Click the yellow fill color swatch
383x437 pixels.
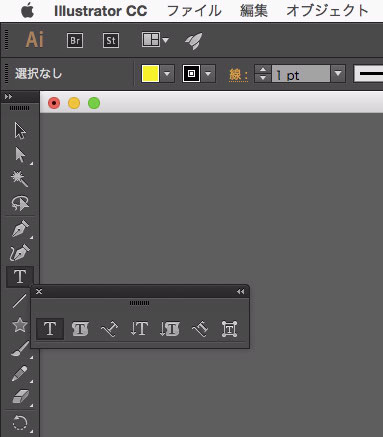[x=150, y=73]
